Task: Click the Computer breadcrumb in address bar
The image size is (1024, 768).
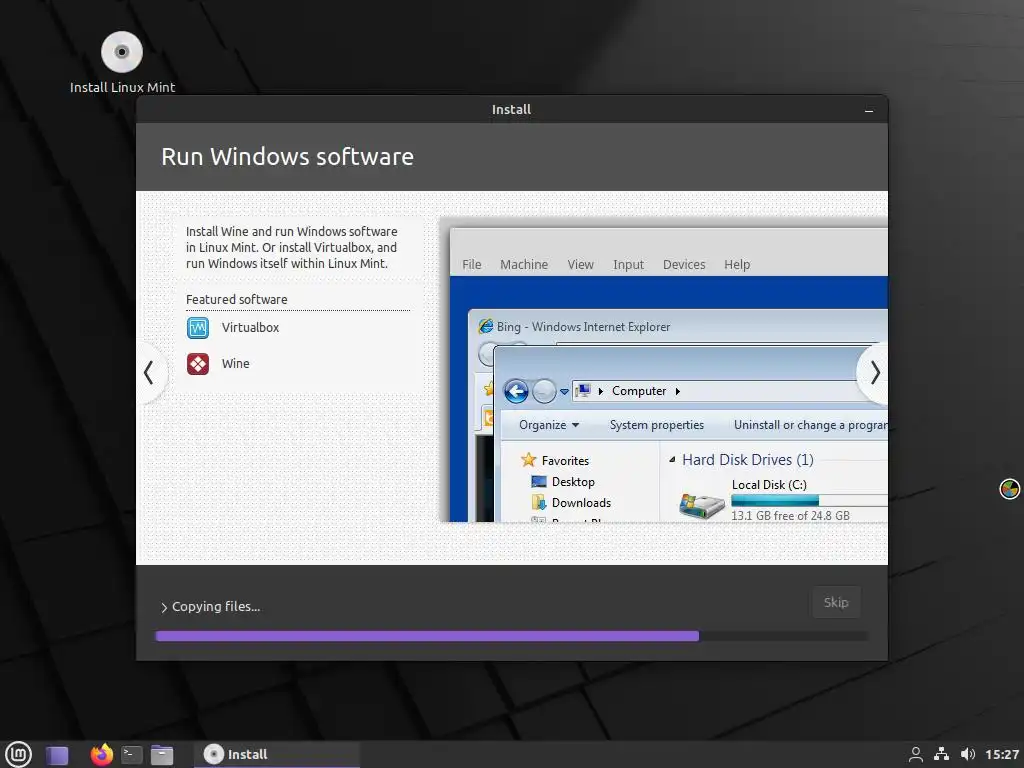Action: pos(639,391)
